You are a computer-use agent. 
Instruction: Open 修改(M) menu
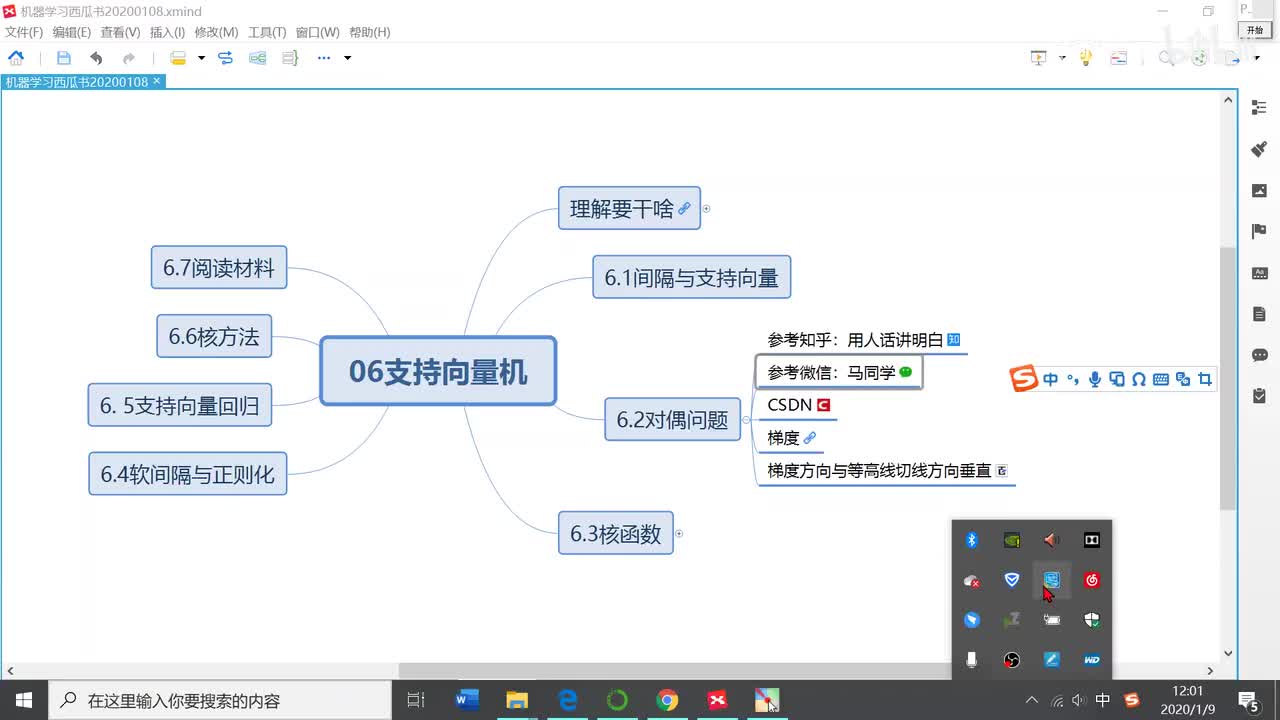(x=216, y=32)
